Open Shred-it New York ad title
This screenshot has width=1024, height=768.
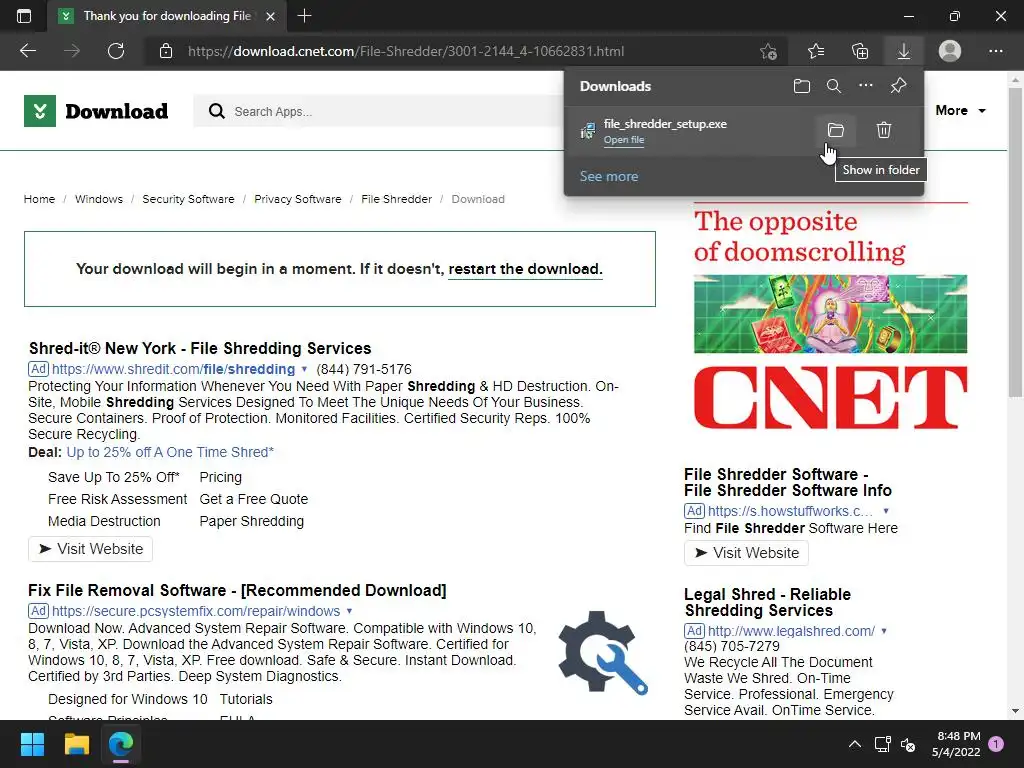coord(200,348)
